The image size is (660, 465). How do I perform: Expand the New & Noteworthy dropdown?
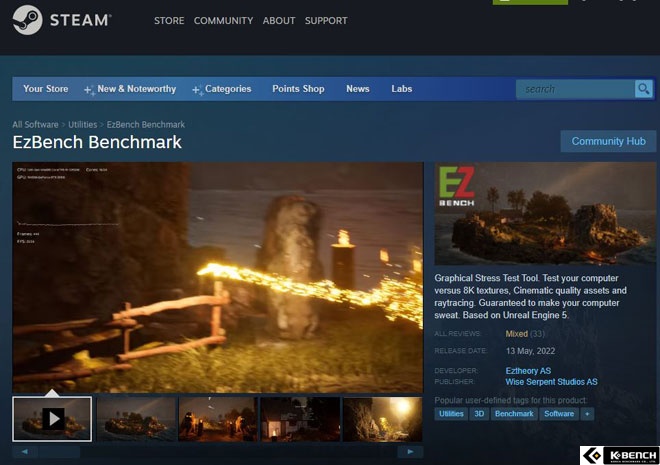(x=130, y=89)
